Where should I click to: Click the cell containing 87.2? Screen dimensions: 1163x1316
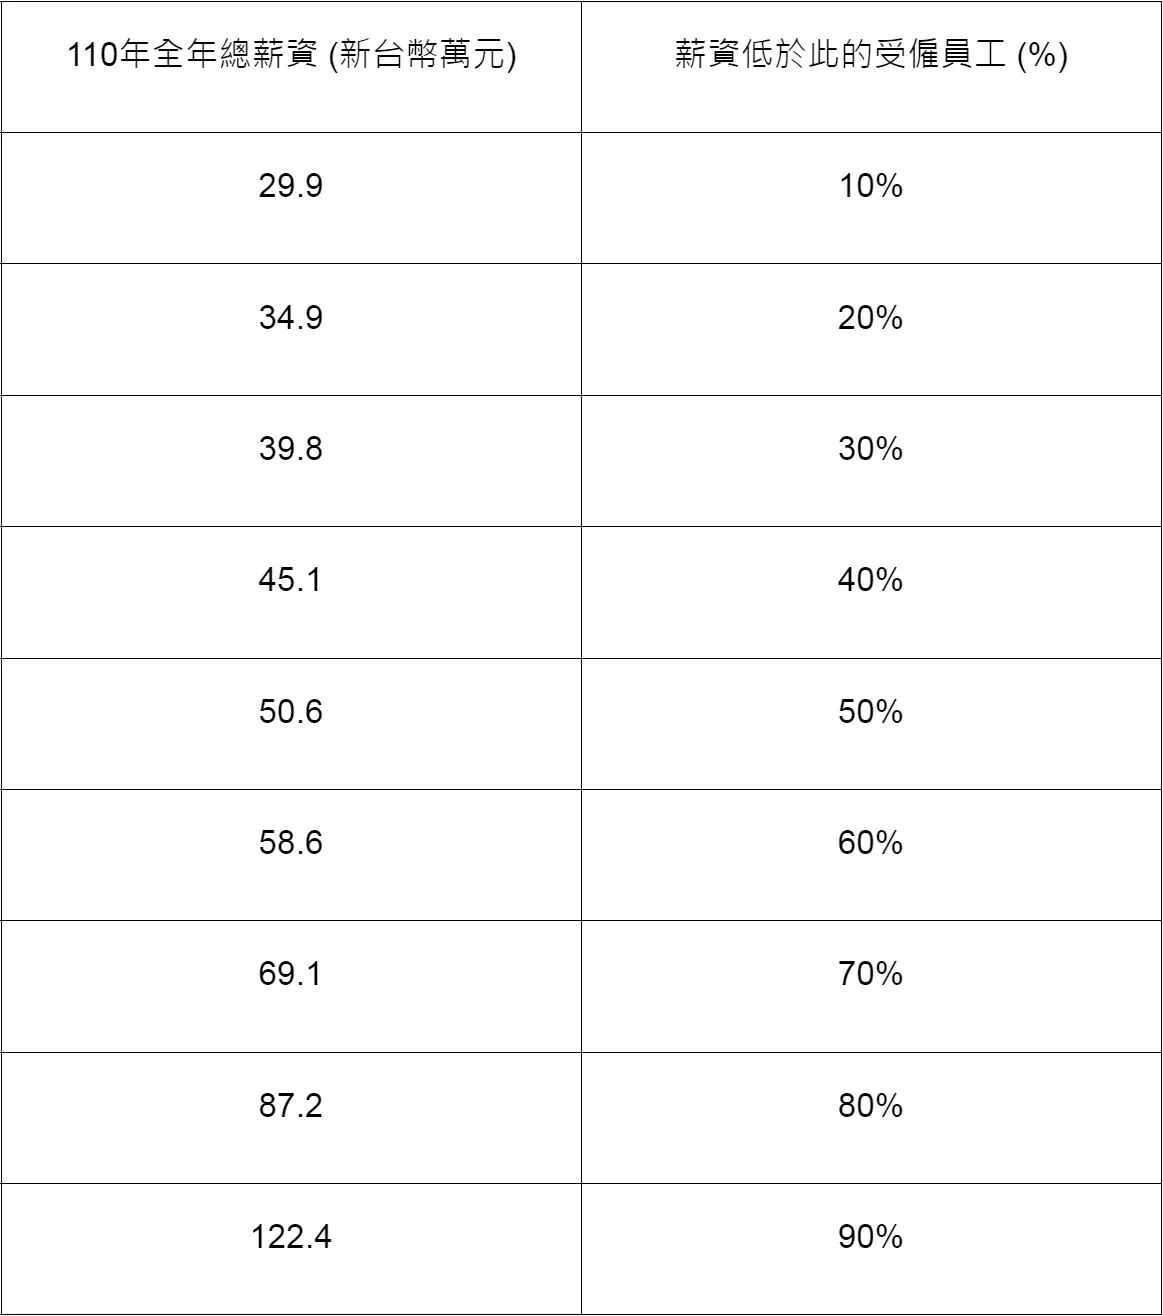tap(291, 1118)
